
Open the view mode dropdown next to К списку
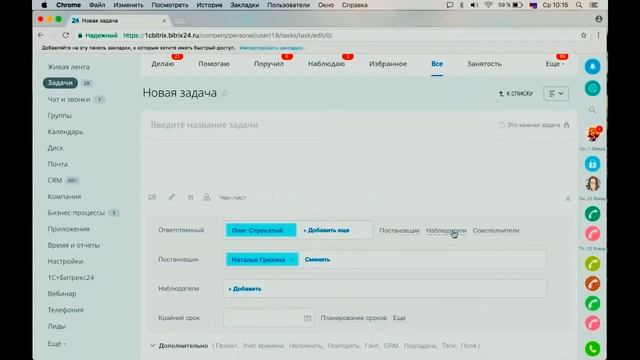556,93
